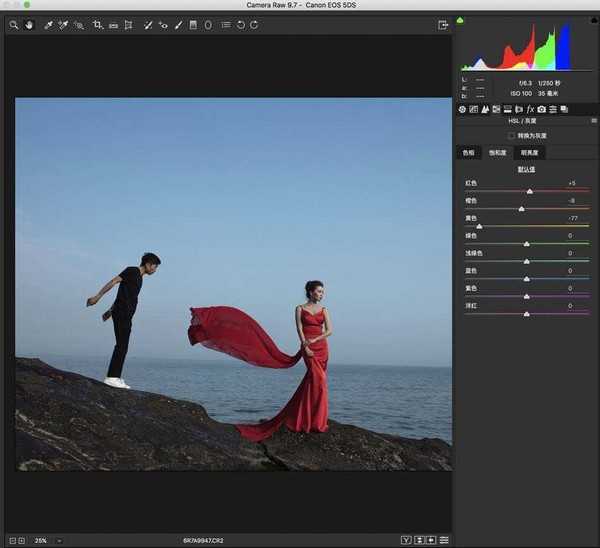
Task: Switch to the Luminance (明亮度) tab
Action: (529, 153)
